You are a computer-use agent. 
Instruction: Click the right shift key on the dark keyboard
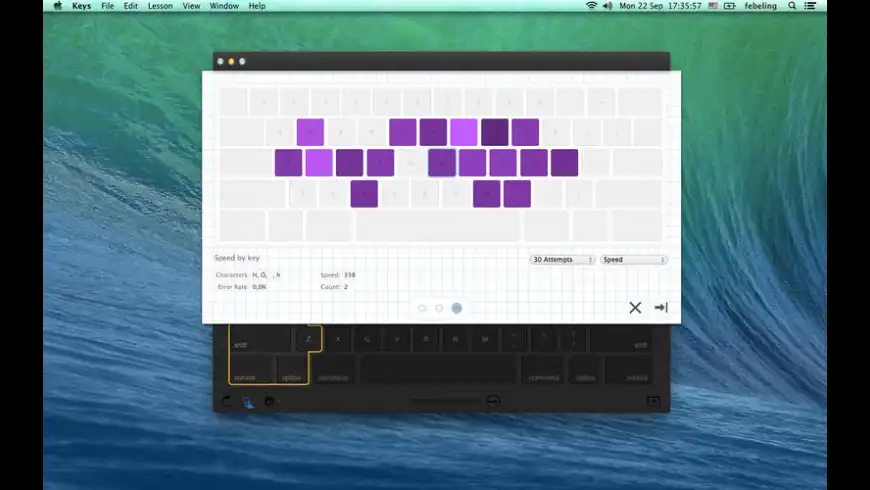pos(621,339)
